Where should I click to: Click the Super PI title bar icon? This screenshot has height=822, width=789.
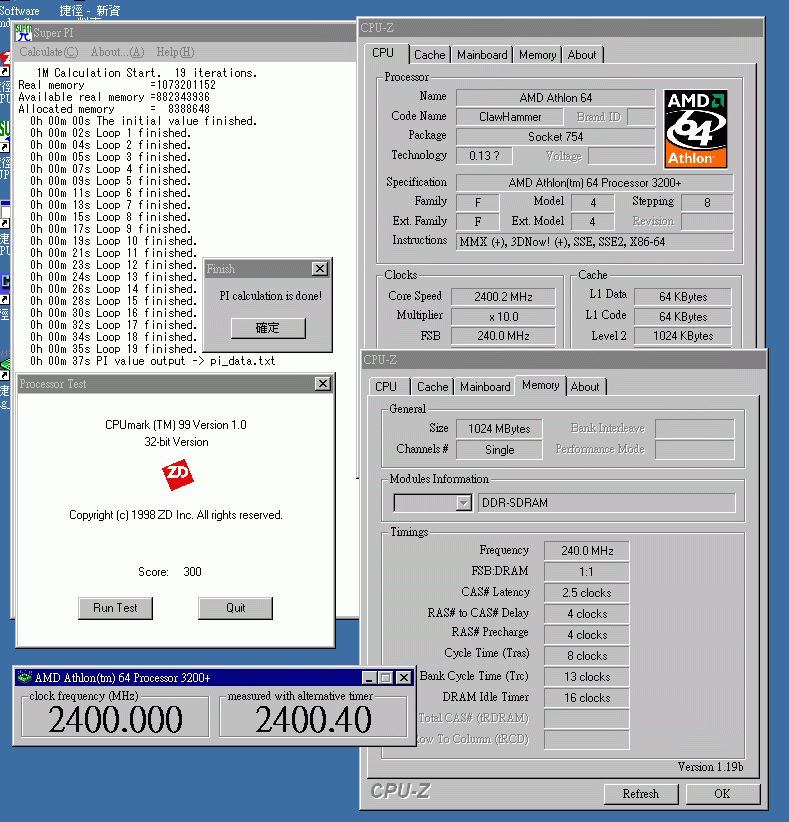pos(24,33)
